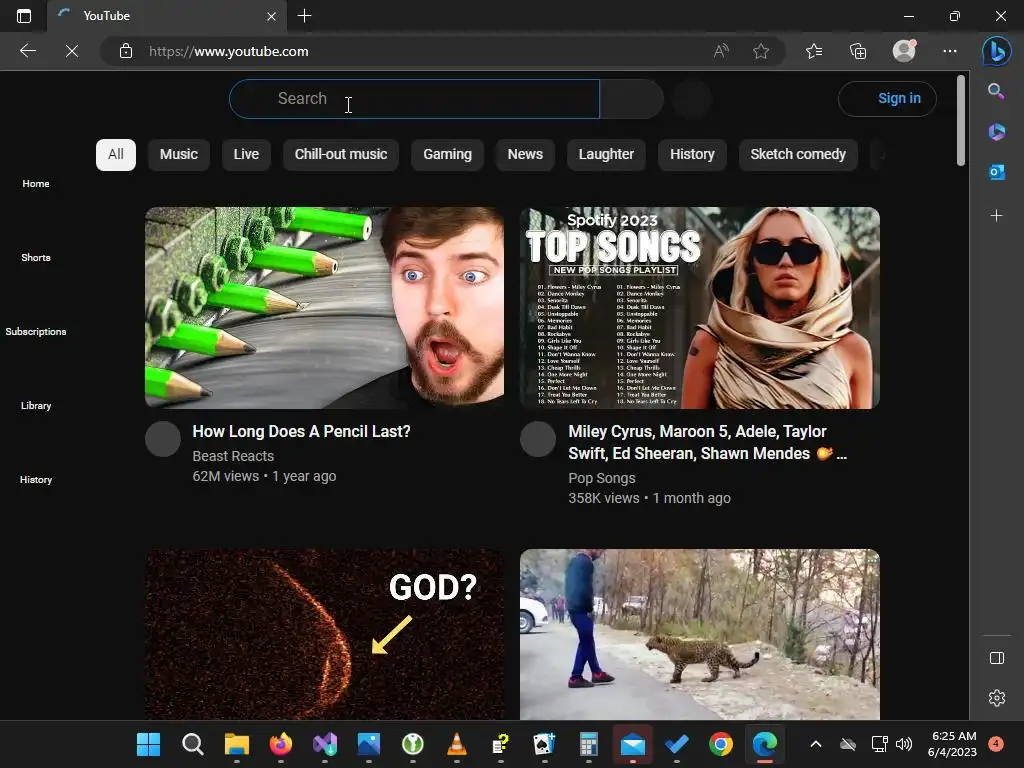Select the Chill-out music chip
The height and width of the screenshot is (768, 1024).
pyautogui.click(x=341, y=155)
